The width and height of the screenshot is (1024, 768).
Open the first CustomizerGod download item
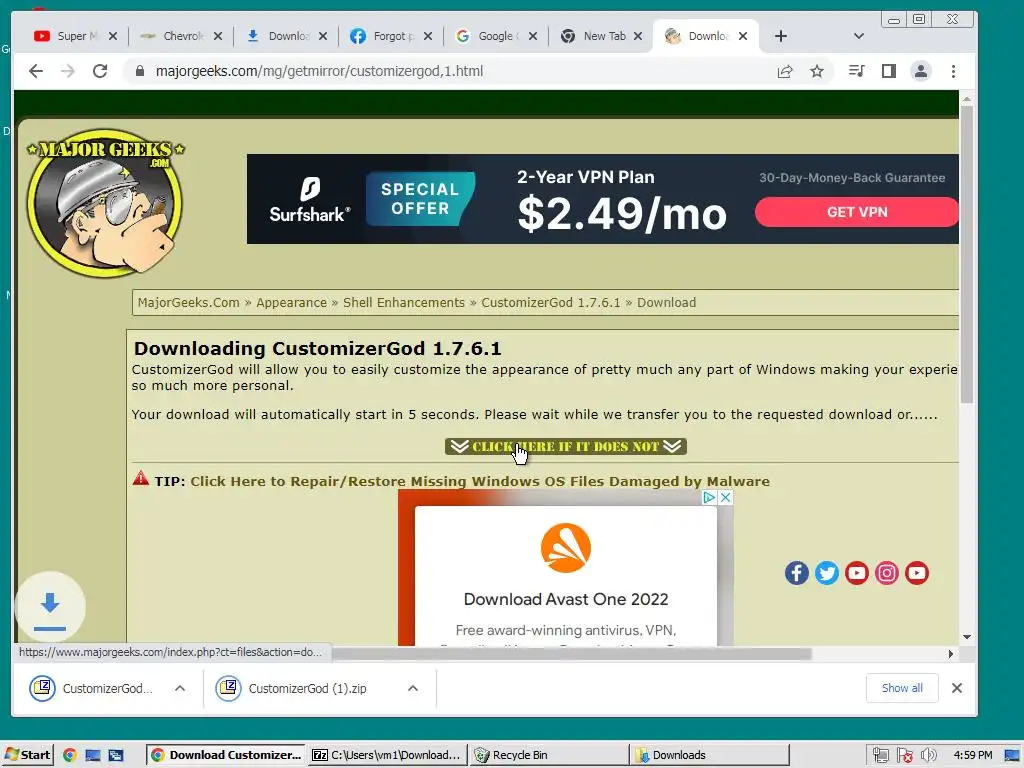click(91, 688)
